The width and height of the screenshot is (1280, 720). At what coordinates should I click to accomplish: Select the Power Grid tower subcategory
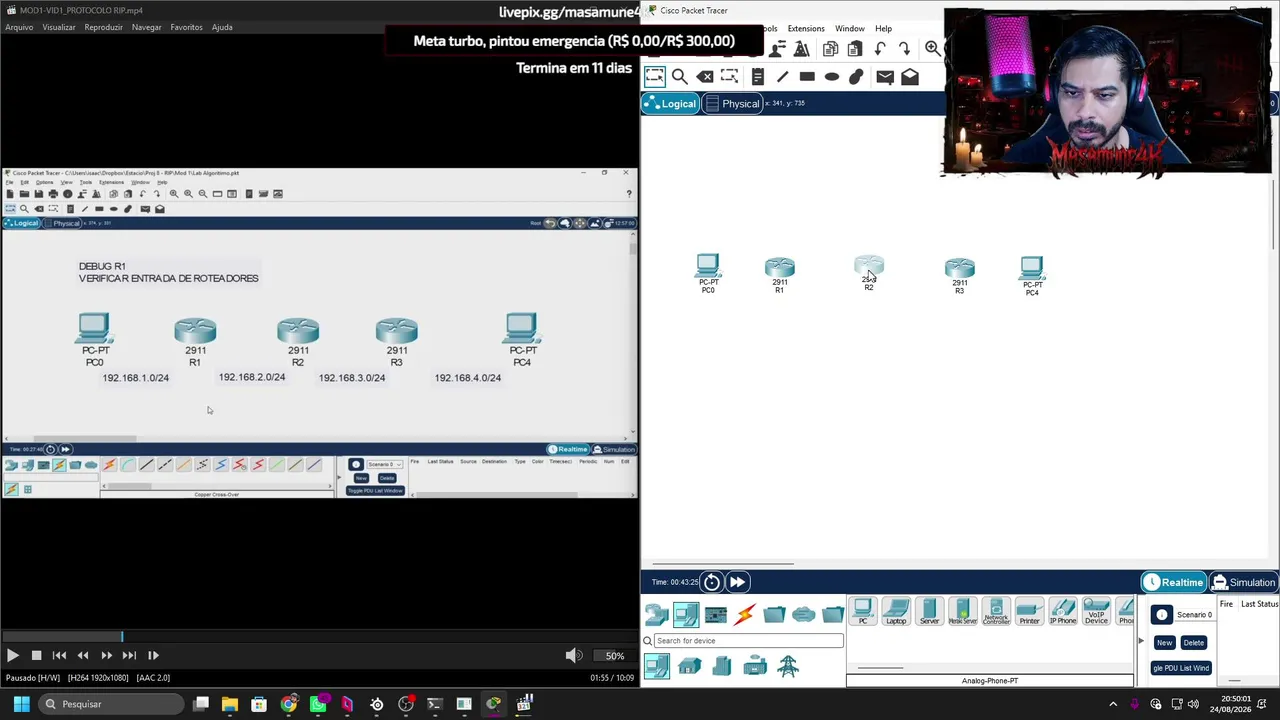788,666
